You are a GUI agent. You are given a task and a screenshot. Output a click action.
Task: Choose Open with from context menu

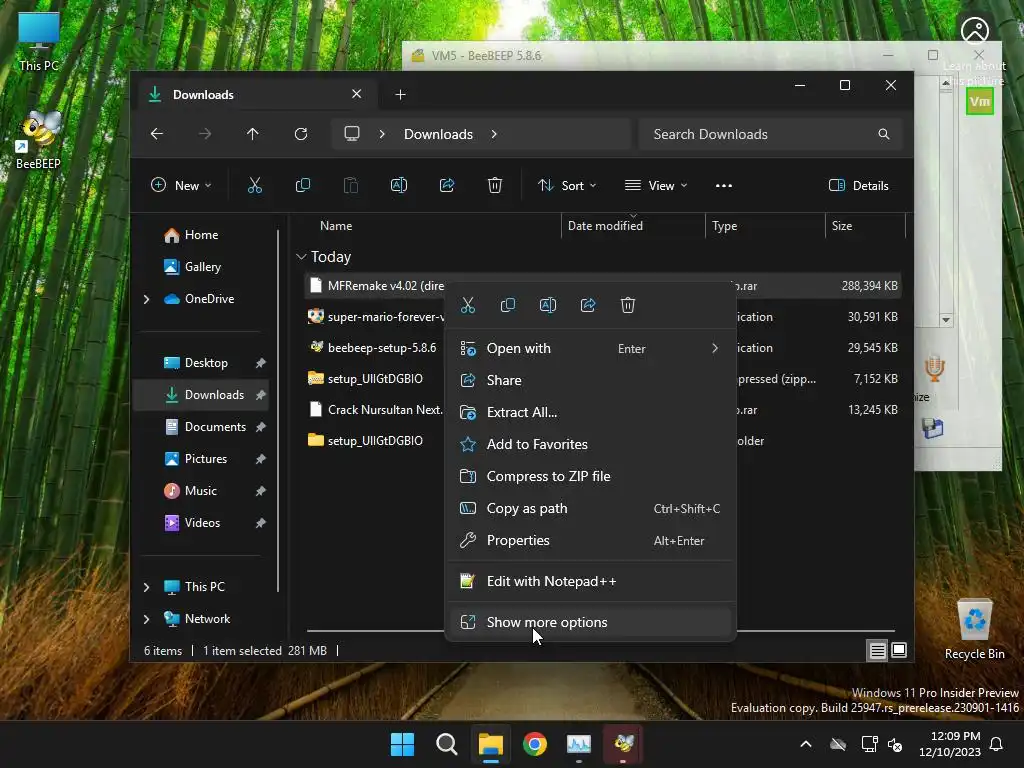tap(590, 349)
